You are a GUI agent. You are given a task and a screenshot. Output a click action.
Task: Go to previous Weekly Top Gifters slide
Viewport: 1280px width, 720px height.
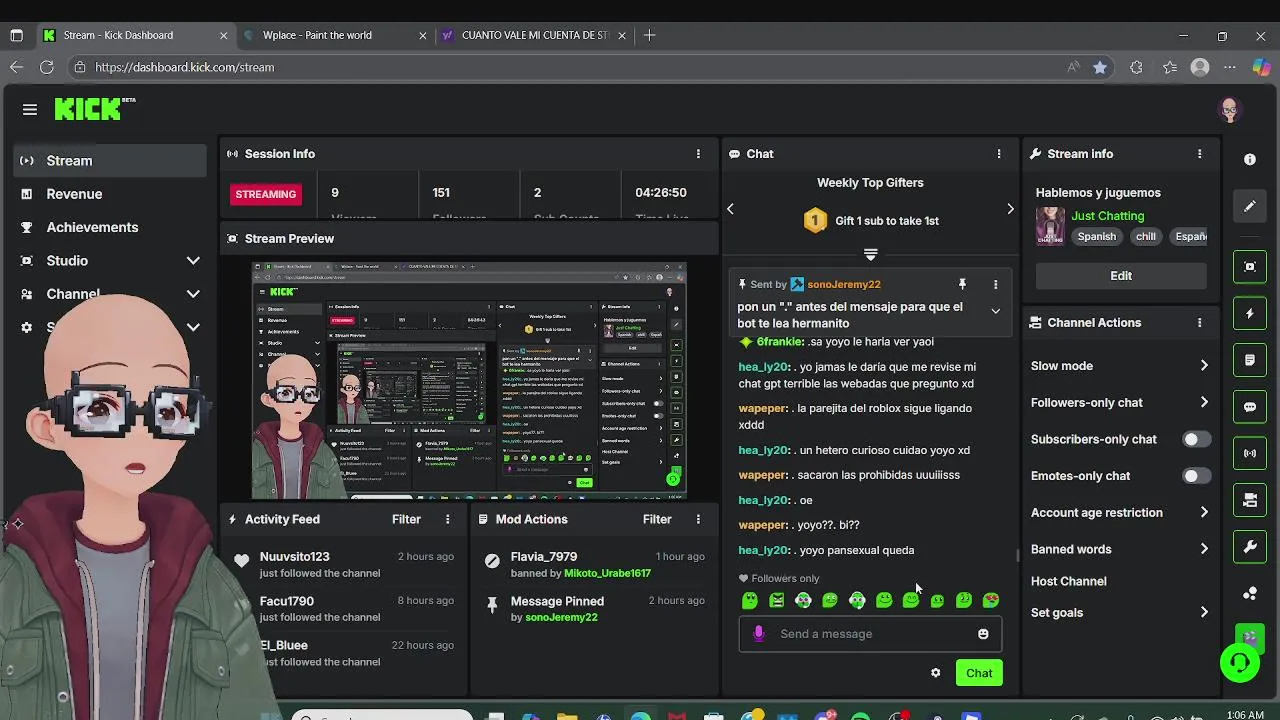pos(730,209)
